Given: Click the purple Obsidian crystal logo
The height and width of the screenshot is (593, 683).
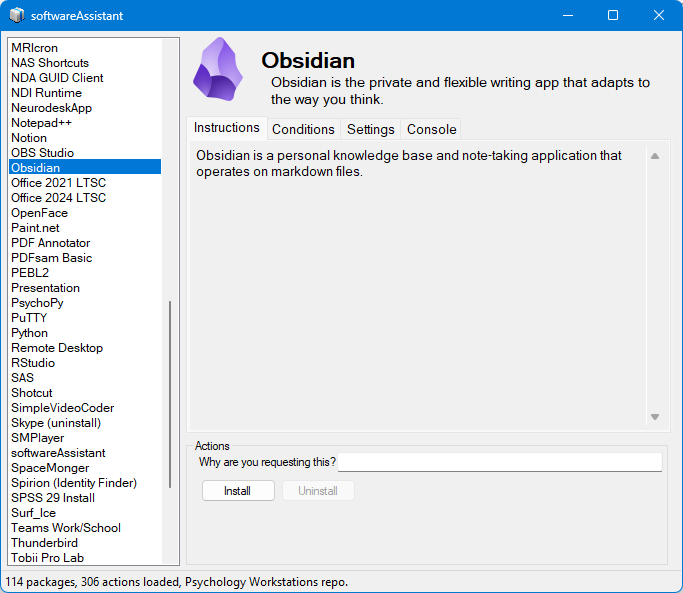Looking at the screenshot, I should click(x=218, y=69).
